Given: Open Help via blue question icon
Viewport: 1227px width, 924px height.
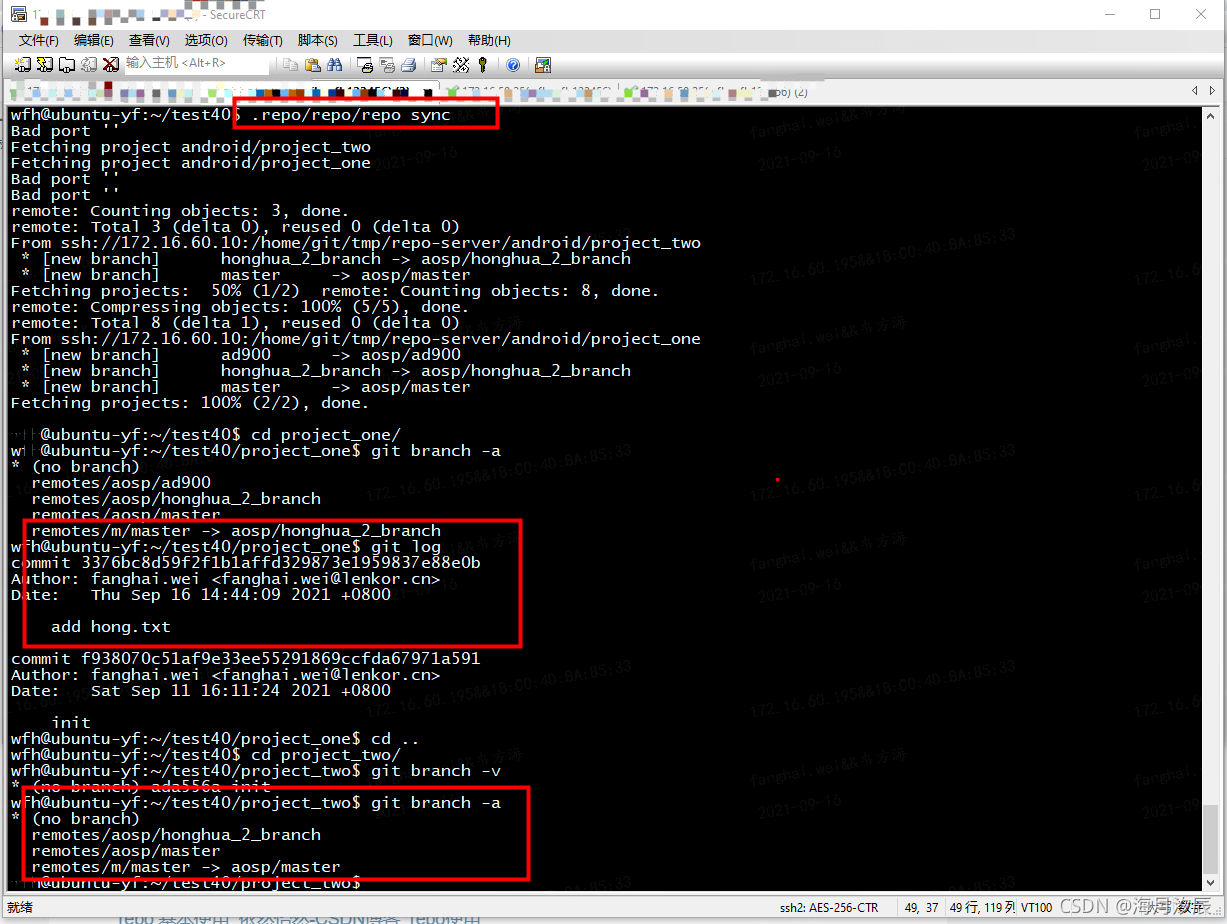Looking at the screenshot, I should click(513, 65).
